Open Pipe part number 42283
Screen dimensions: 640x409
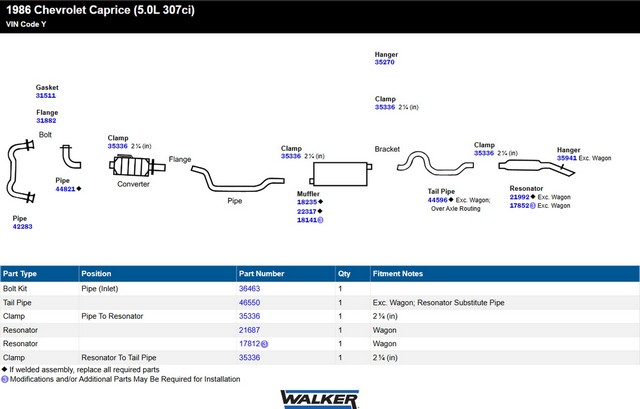pyautogui.click(x=22, y=227)
